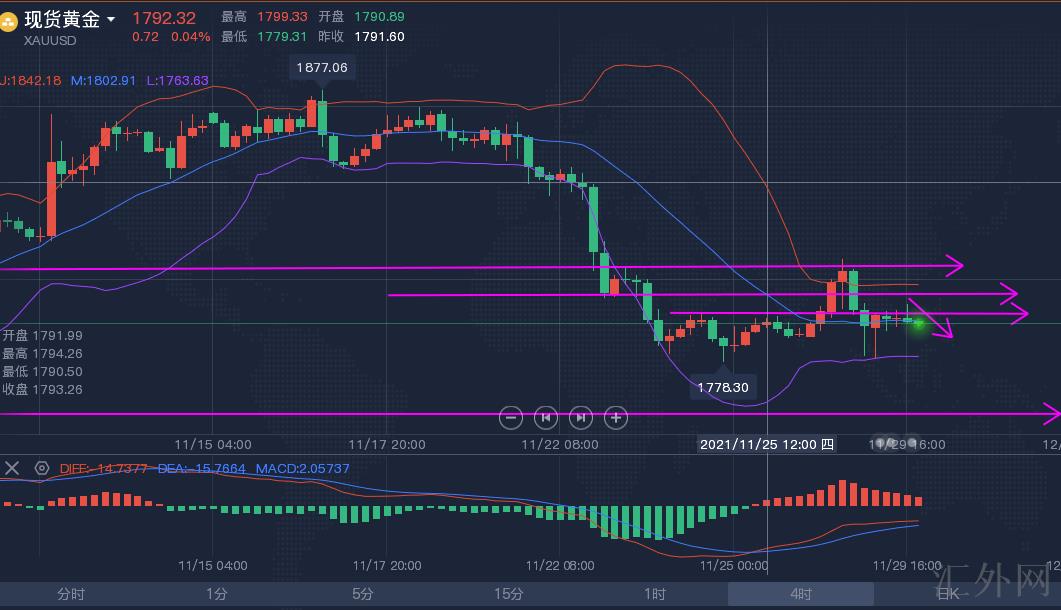Click the 1877.06 high price label
Viewport: 1061px width, 610px height.
pyautogui.click(x=323, y=68)
